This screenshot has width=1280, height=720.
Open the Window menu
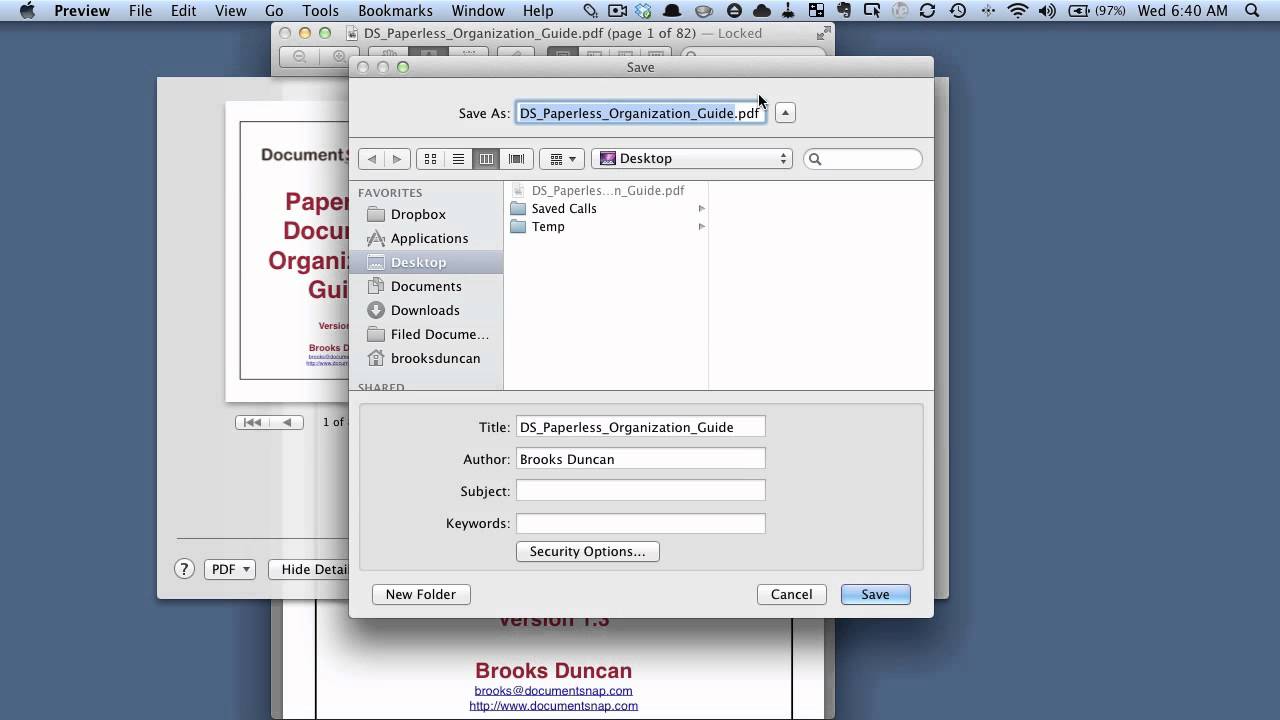click(478, 11)
